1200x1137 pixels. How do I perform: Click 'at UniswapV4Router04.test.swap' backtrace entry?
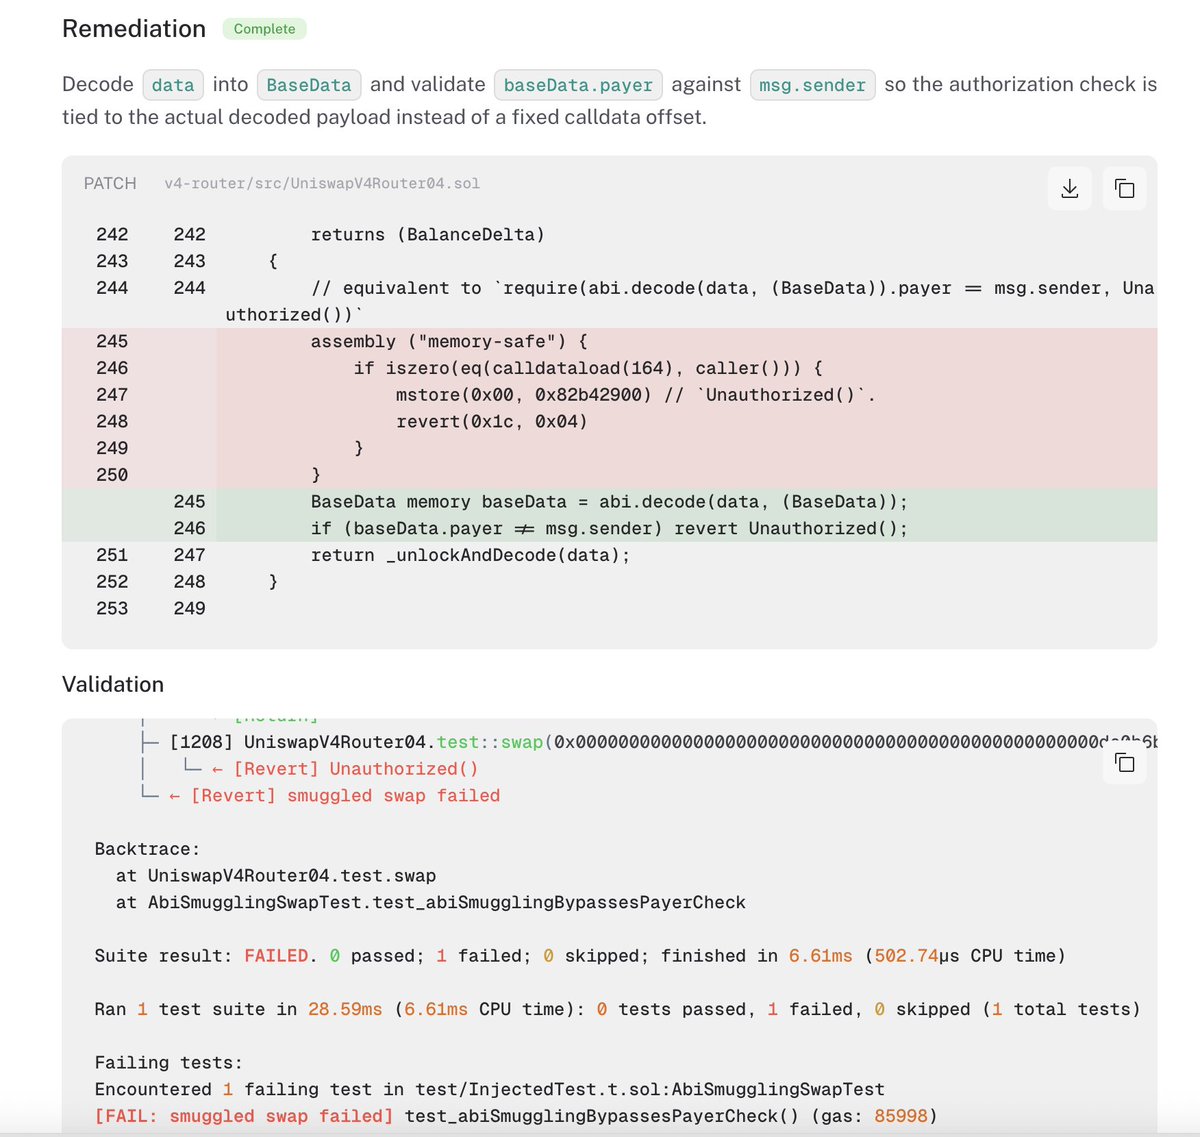click(276, 876)
